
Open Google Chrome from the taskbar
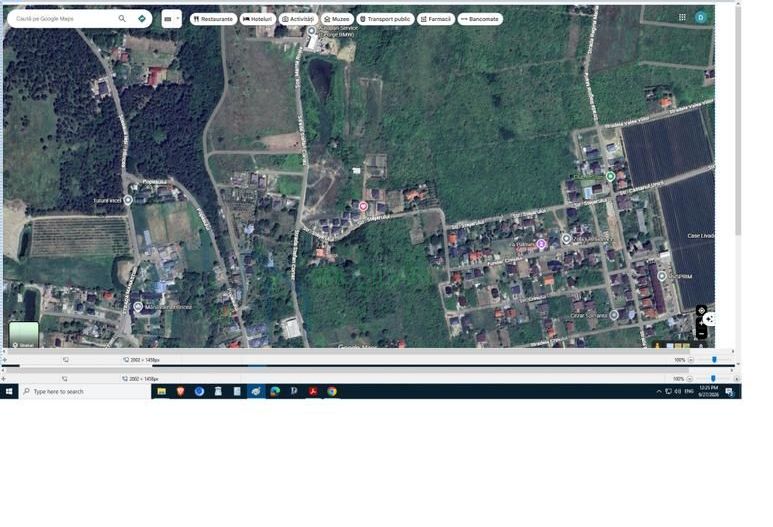(332, 391)
